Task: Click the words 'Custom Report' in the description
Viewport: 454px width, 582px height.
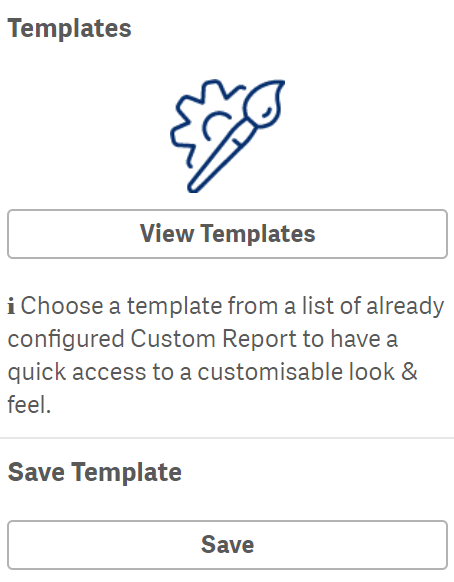Action: coord(213,339)
